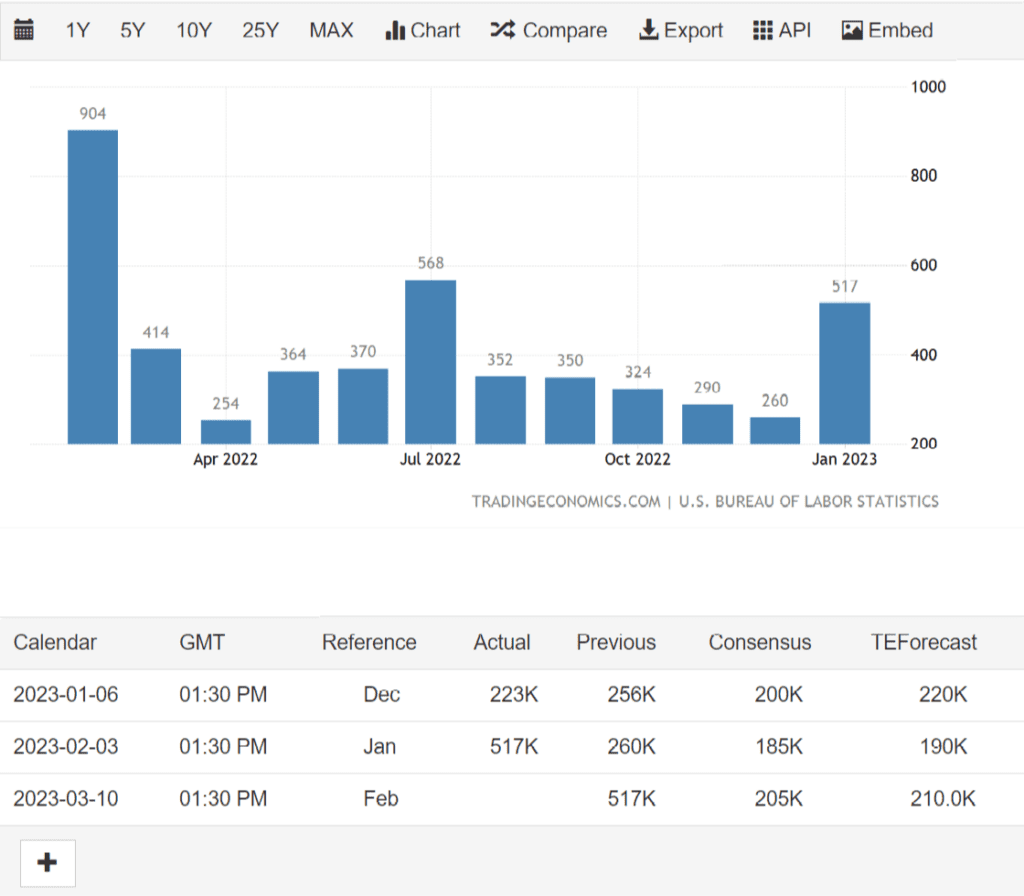This screenshot has width=1024, height=896.
Task: Select the 1Y time range
Action: point(77,30)
